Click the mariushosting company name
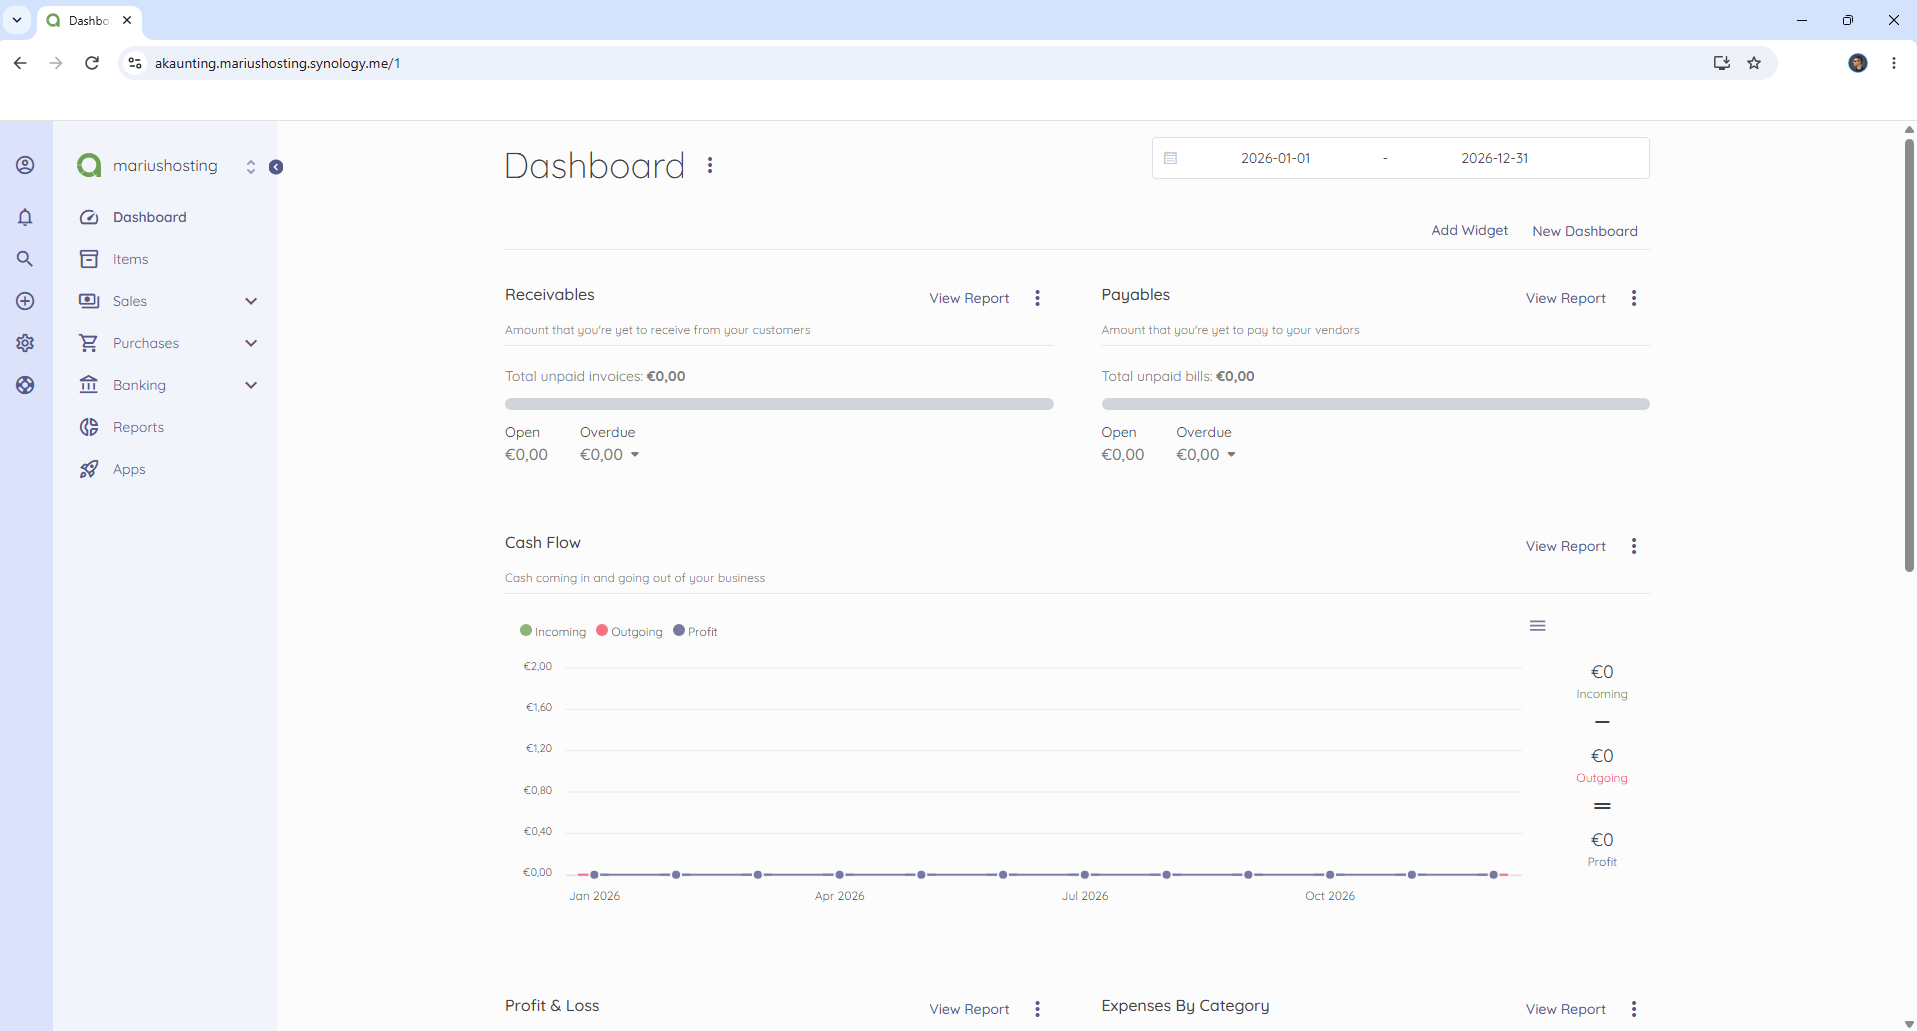Screen dimensions: 1917x1031 click(165, 165)
